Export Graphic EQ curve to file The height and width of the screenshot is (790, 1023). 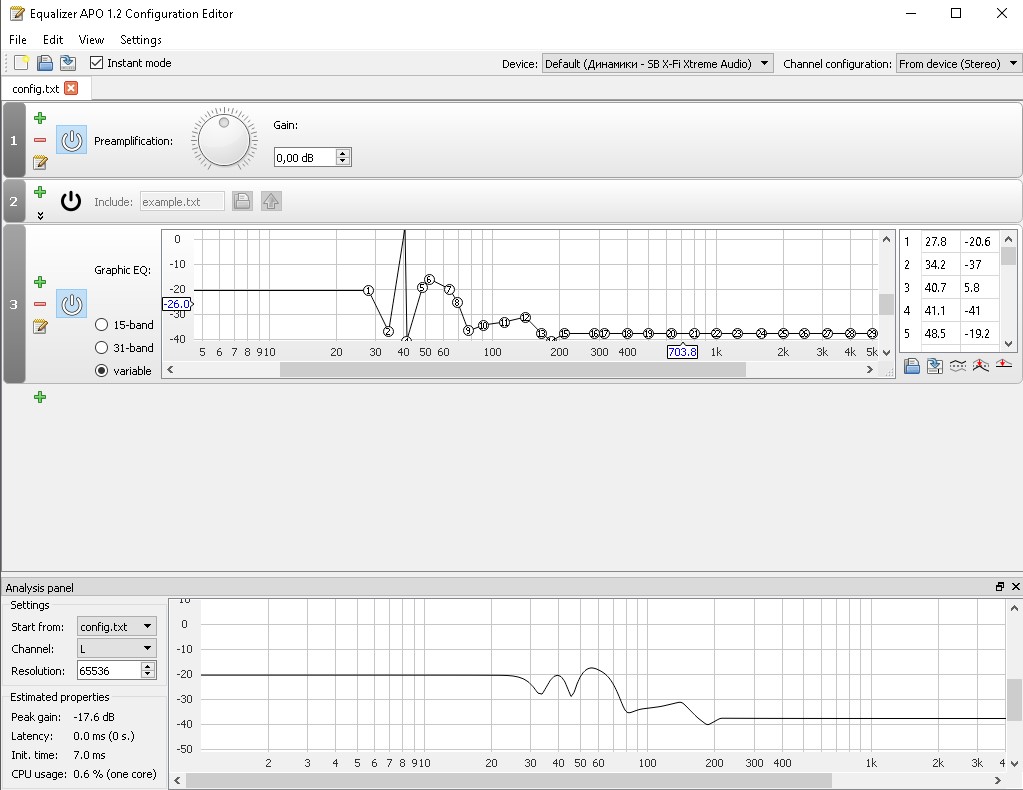point(934,366)
